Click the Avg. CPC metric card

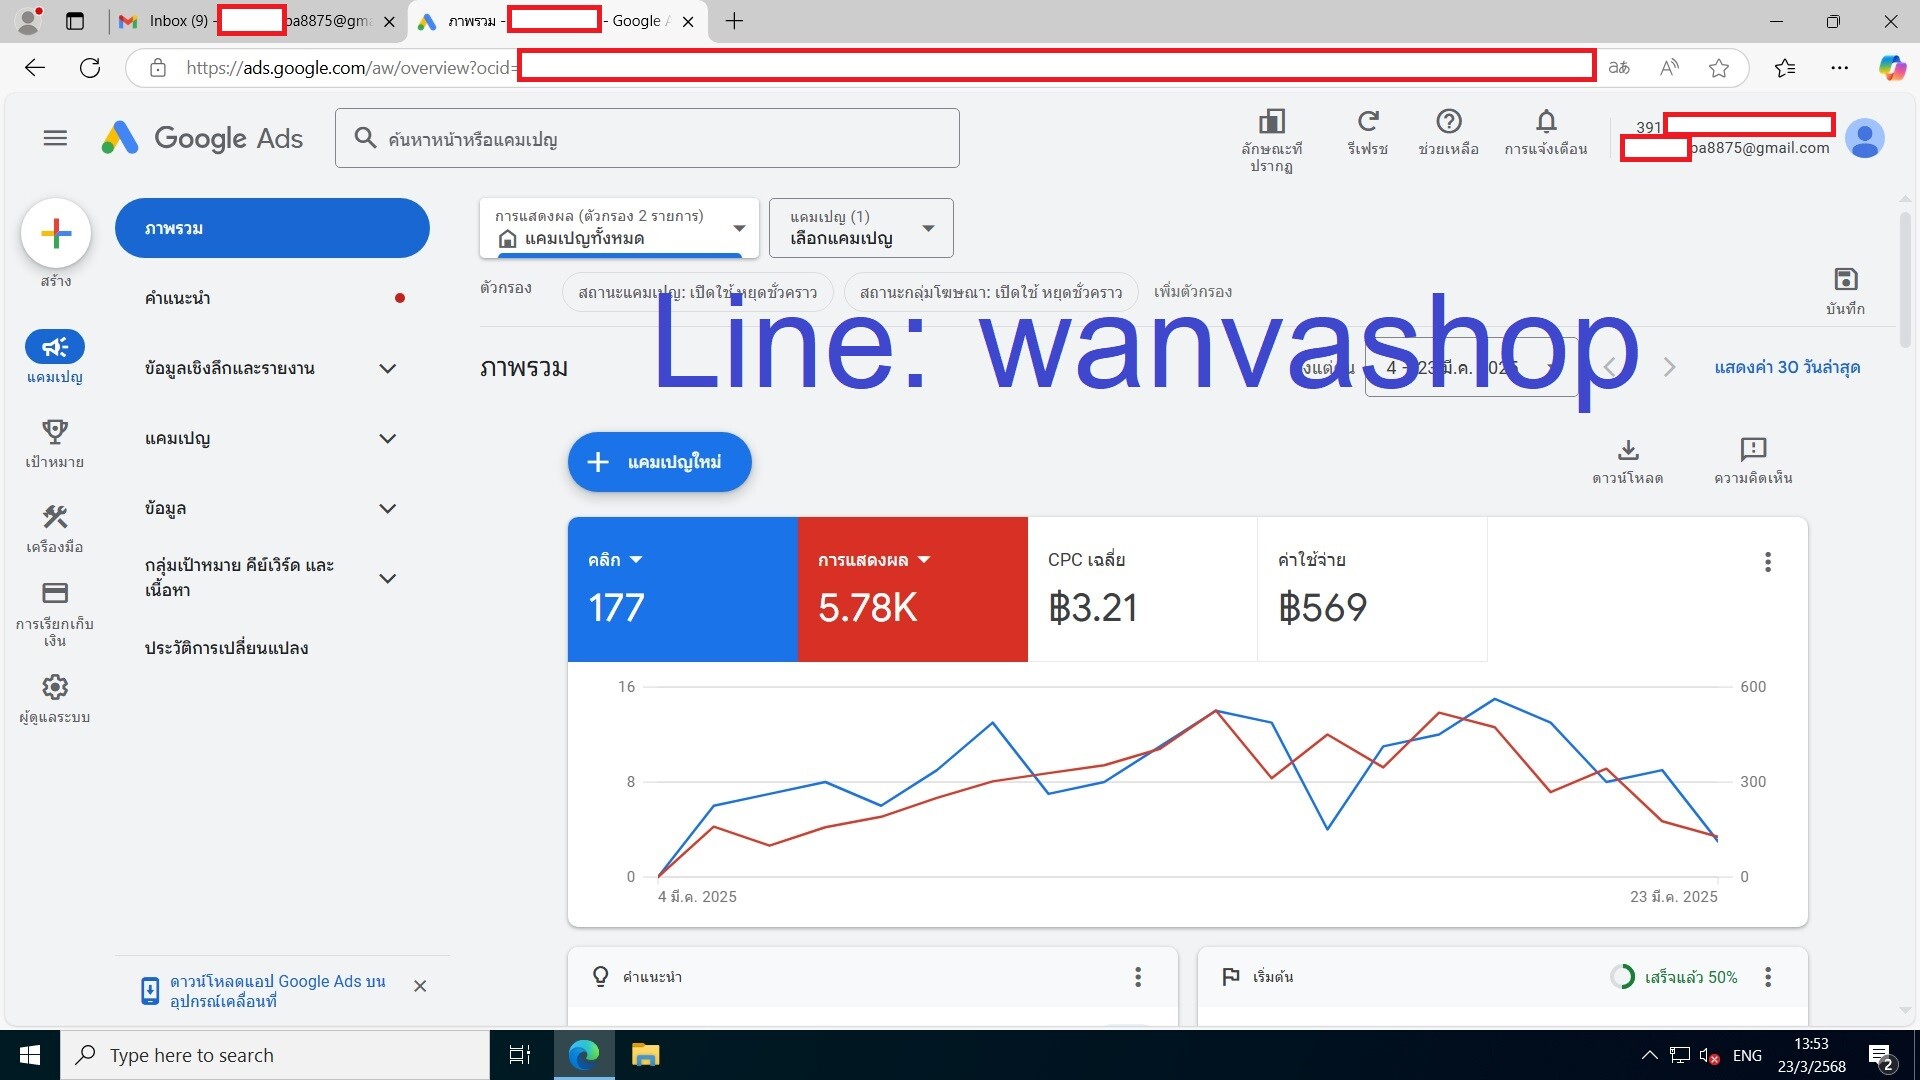click(x=1142, y=589)
